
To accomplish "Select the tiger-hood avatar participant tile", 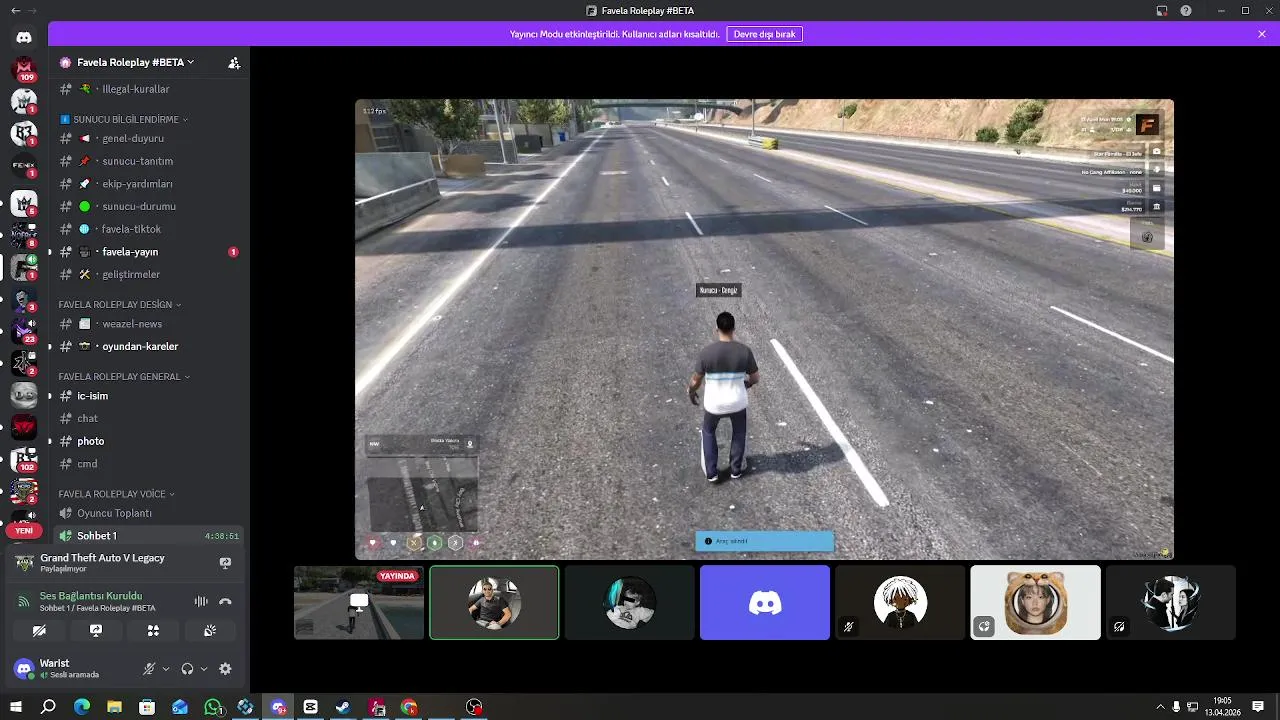I will pos(1035,602).
